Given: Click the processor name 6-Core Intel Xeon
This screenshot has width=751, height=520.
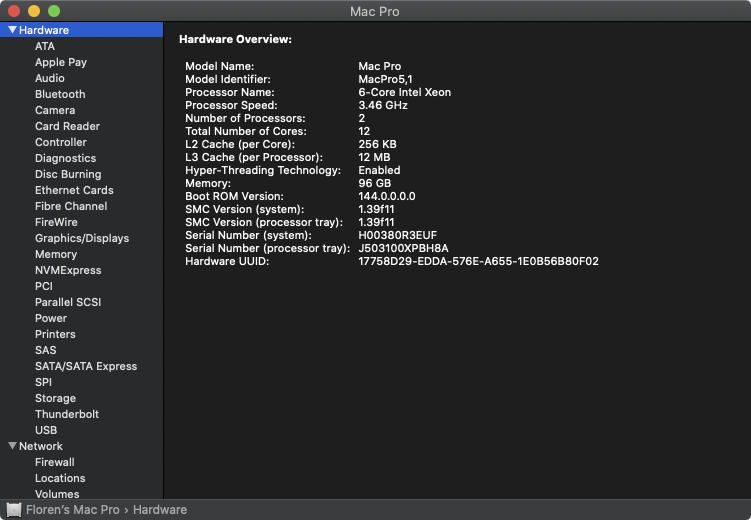Looking at the screenshot, I should pos(404,92).
